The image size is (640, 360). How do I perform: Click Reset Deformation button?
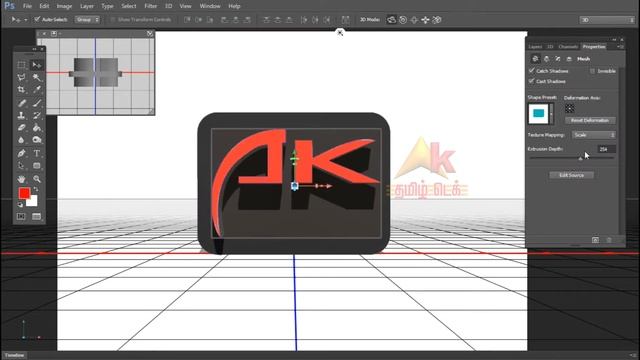(x=590, y=120)
